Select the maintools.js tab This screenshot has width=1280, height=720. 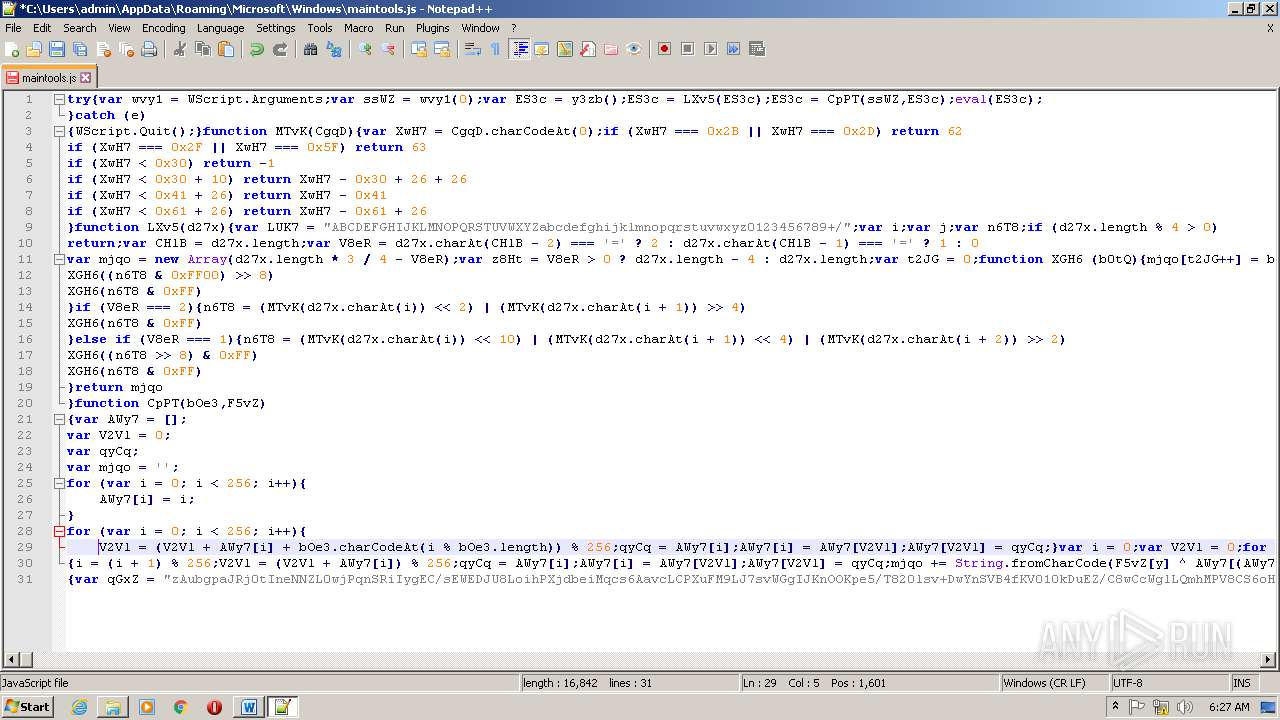(x=48, y=77)
